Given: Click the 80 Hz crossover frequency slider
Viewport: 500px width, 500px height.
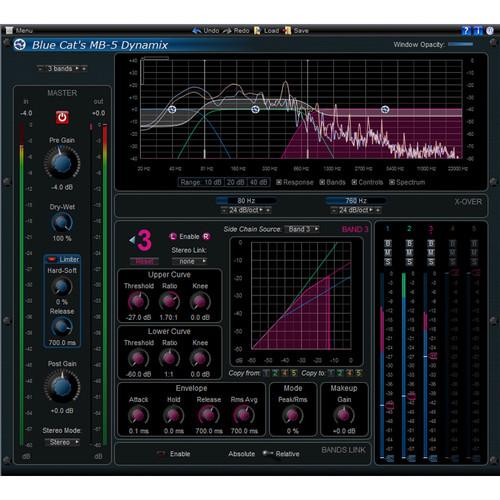Looking at the screenshot, I should (x=246, y=201).
